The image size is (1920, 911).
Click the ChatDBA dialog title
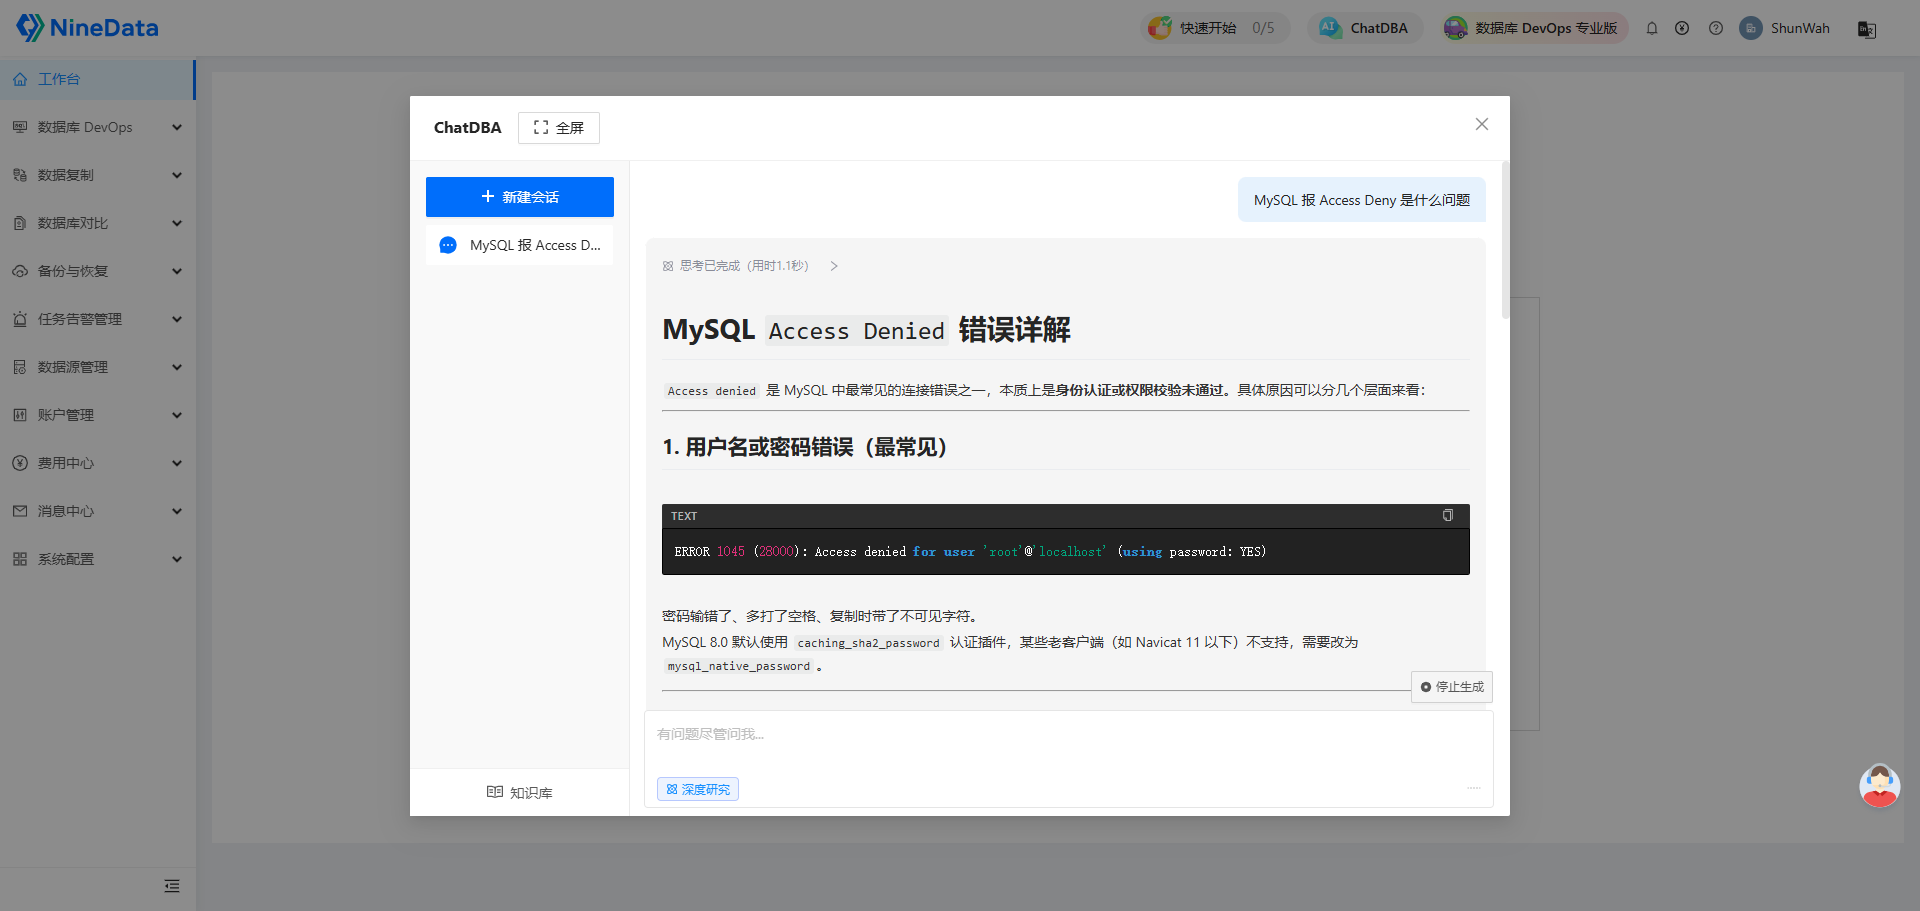pos(468,128)
